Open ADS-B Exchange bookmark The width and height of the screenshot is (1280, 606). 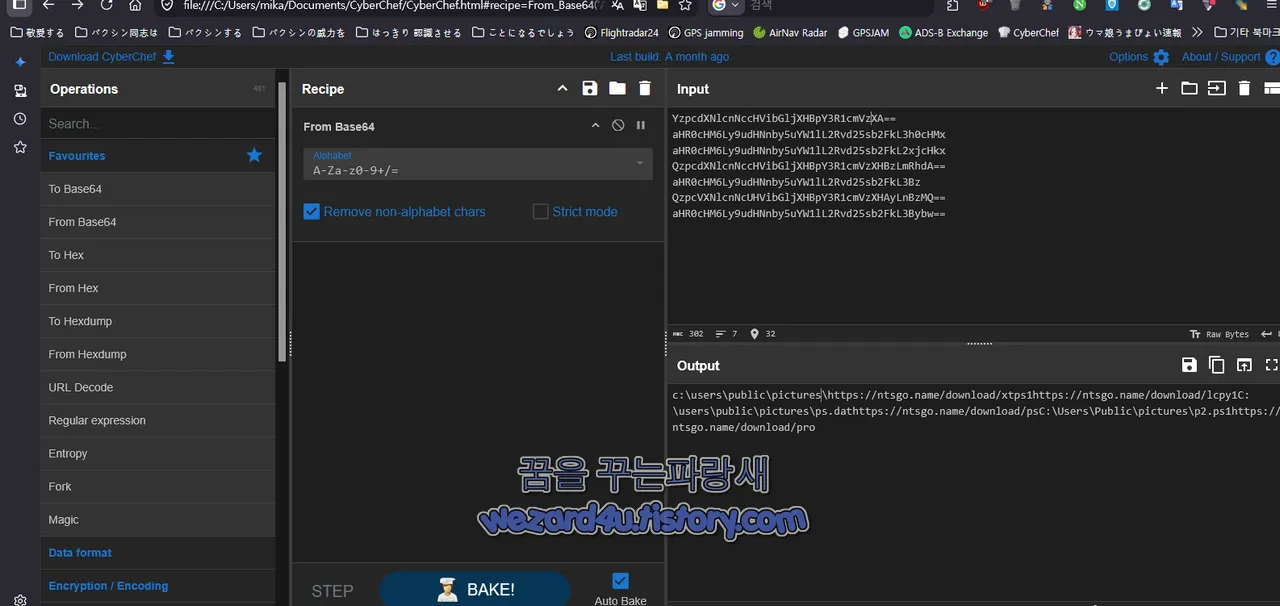click(943, 33)
